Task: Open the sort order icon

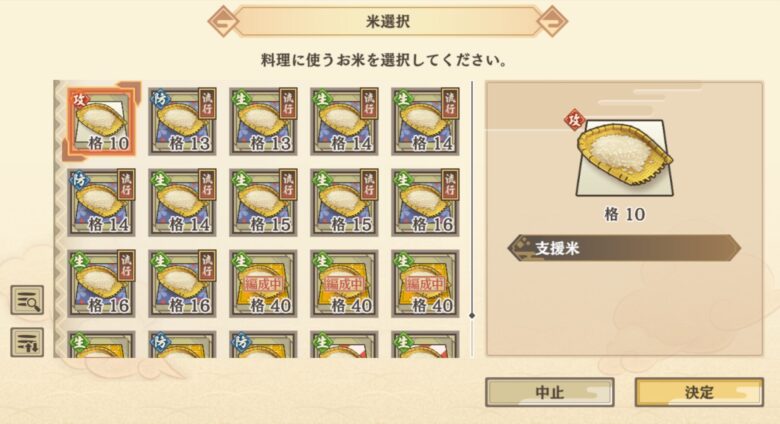Action: click(27, 342)
